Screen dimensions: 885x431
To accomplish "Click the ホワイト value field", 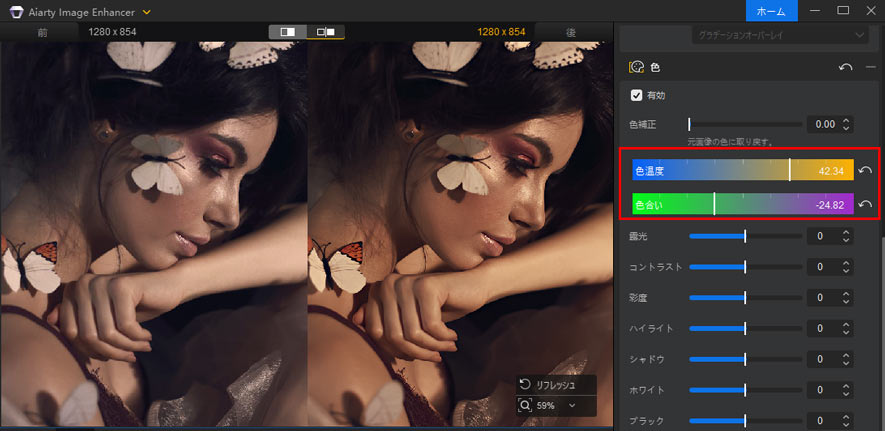I will [823, 390].
